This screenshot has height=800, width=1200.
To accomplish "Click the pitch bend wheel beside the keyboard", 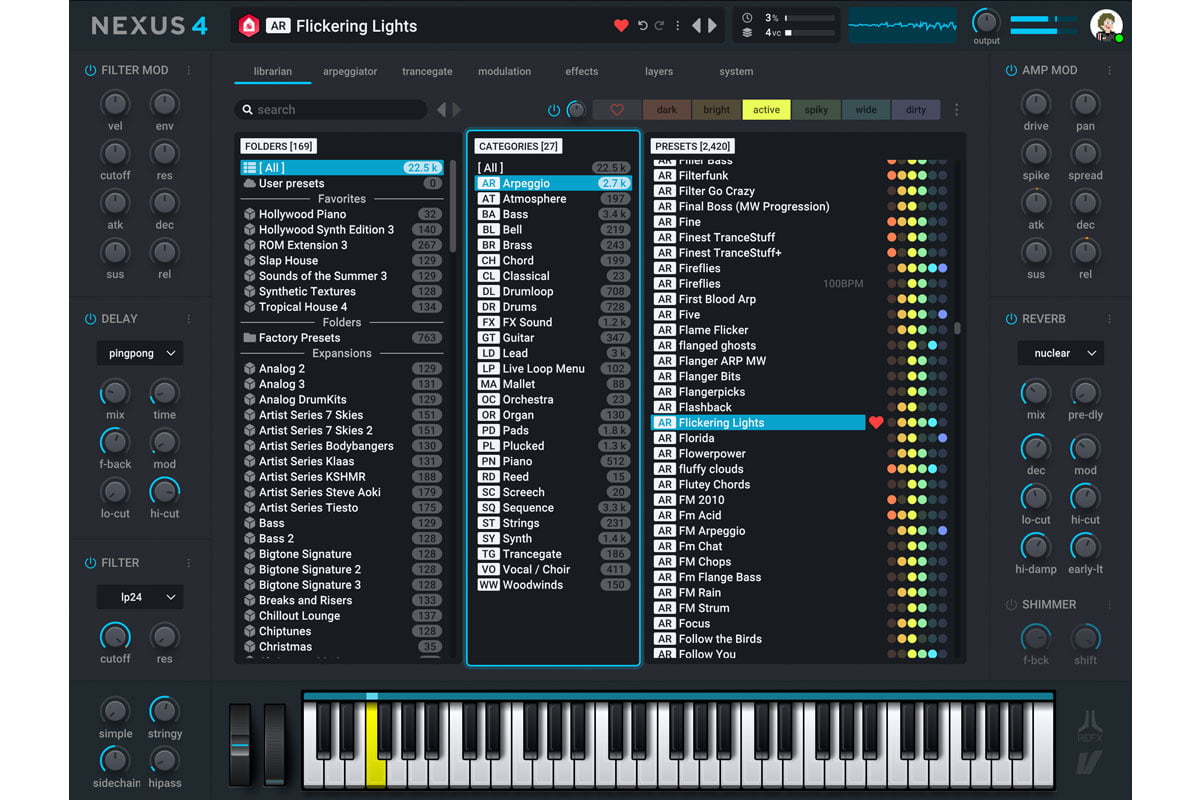I will point(241,745).
